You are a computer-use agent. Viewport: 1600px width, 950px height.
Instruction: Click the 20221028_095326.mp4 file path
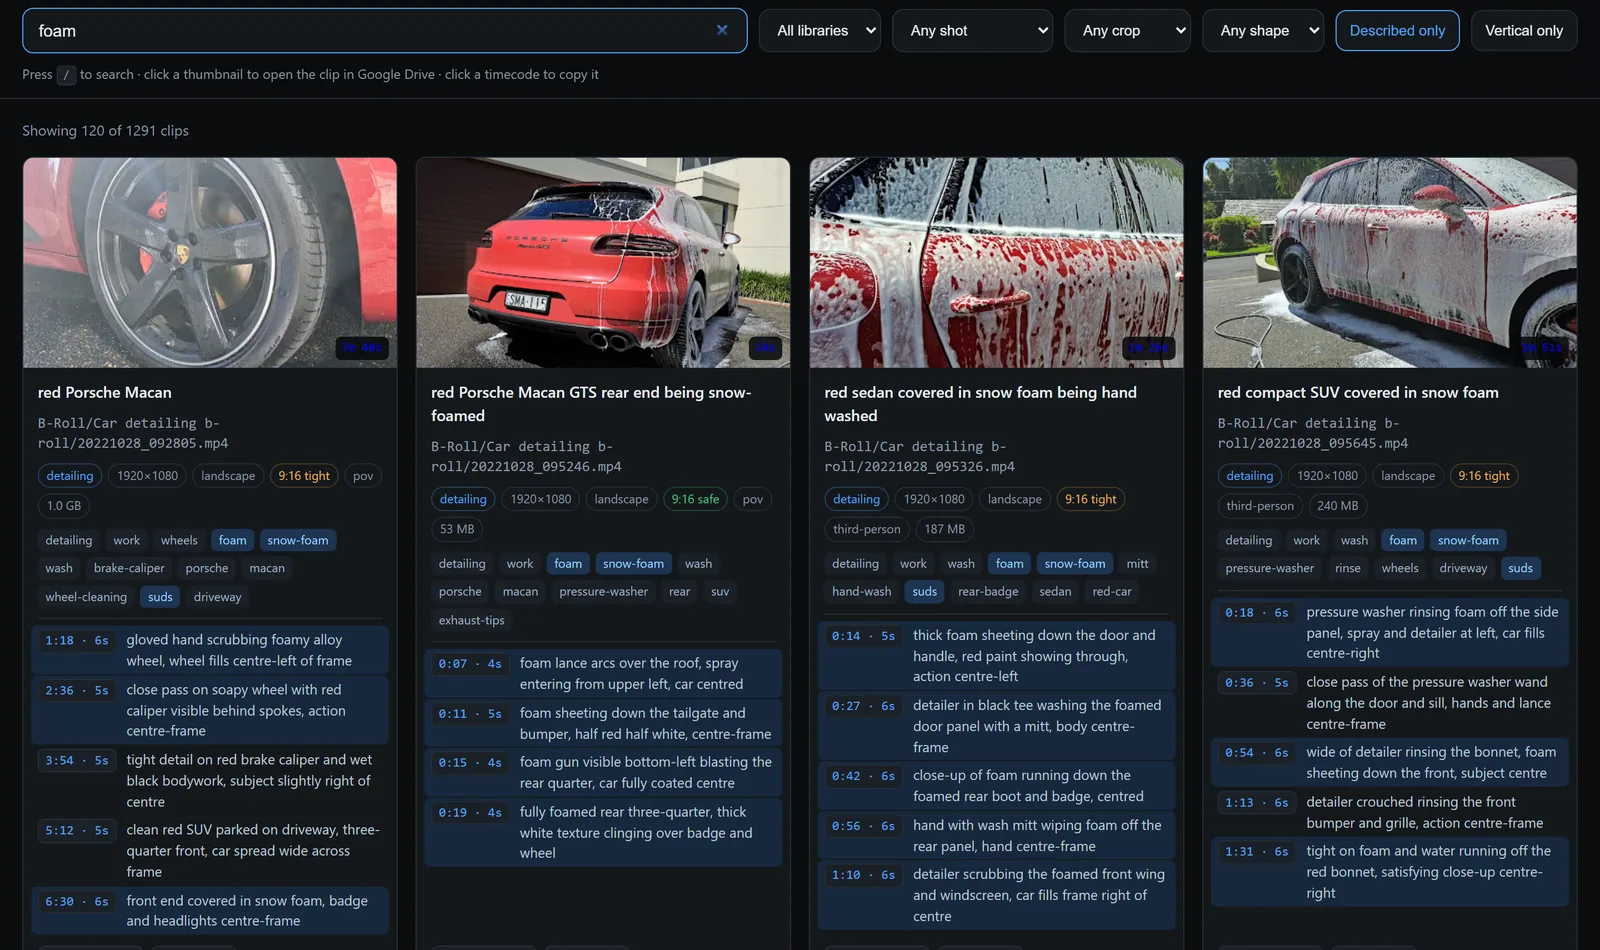coord(919,456)
